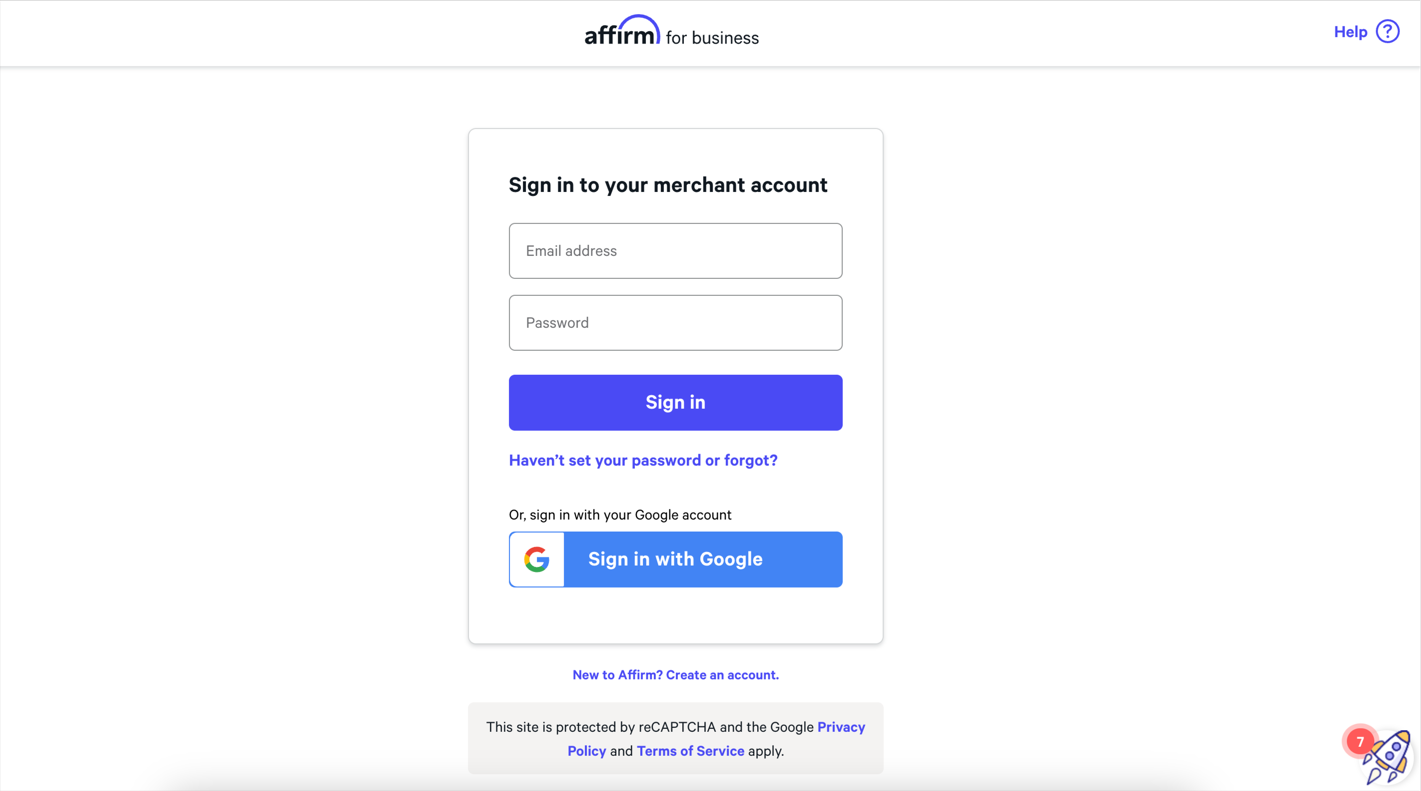The image size is (1421, 791).
Task: Open the 'New to Affirm? Create an account' link
Action: pyautogui.click(x=675, y=675)
